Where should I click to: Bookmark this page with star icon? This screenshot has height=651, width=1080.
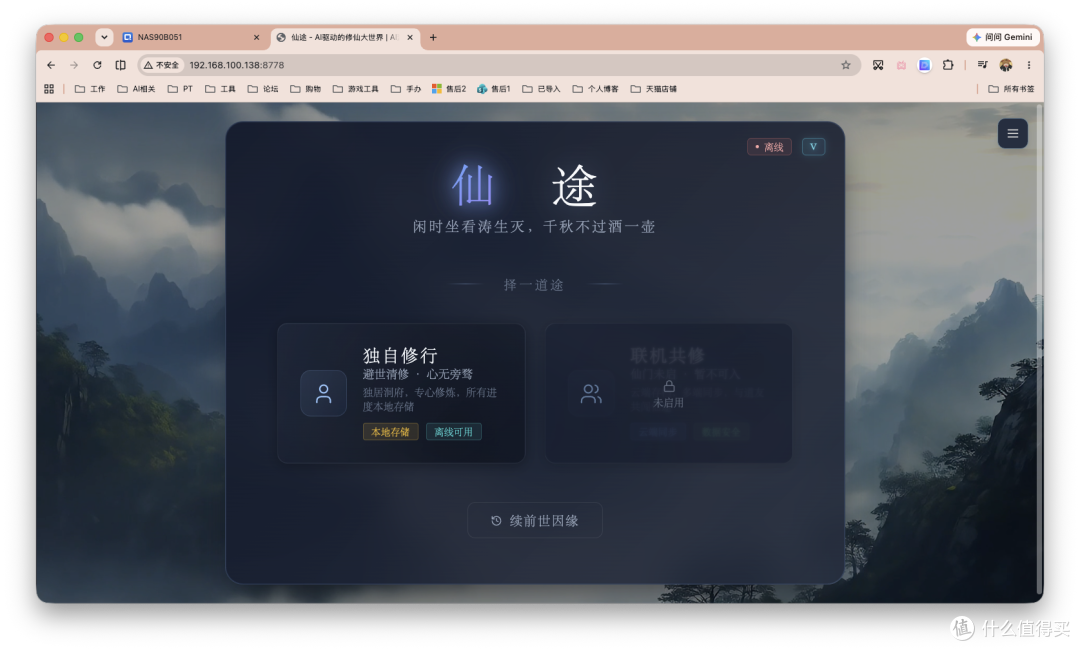[x=846, y=65]
